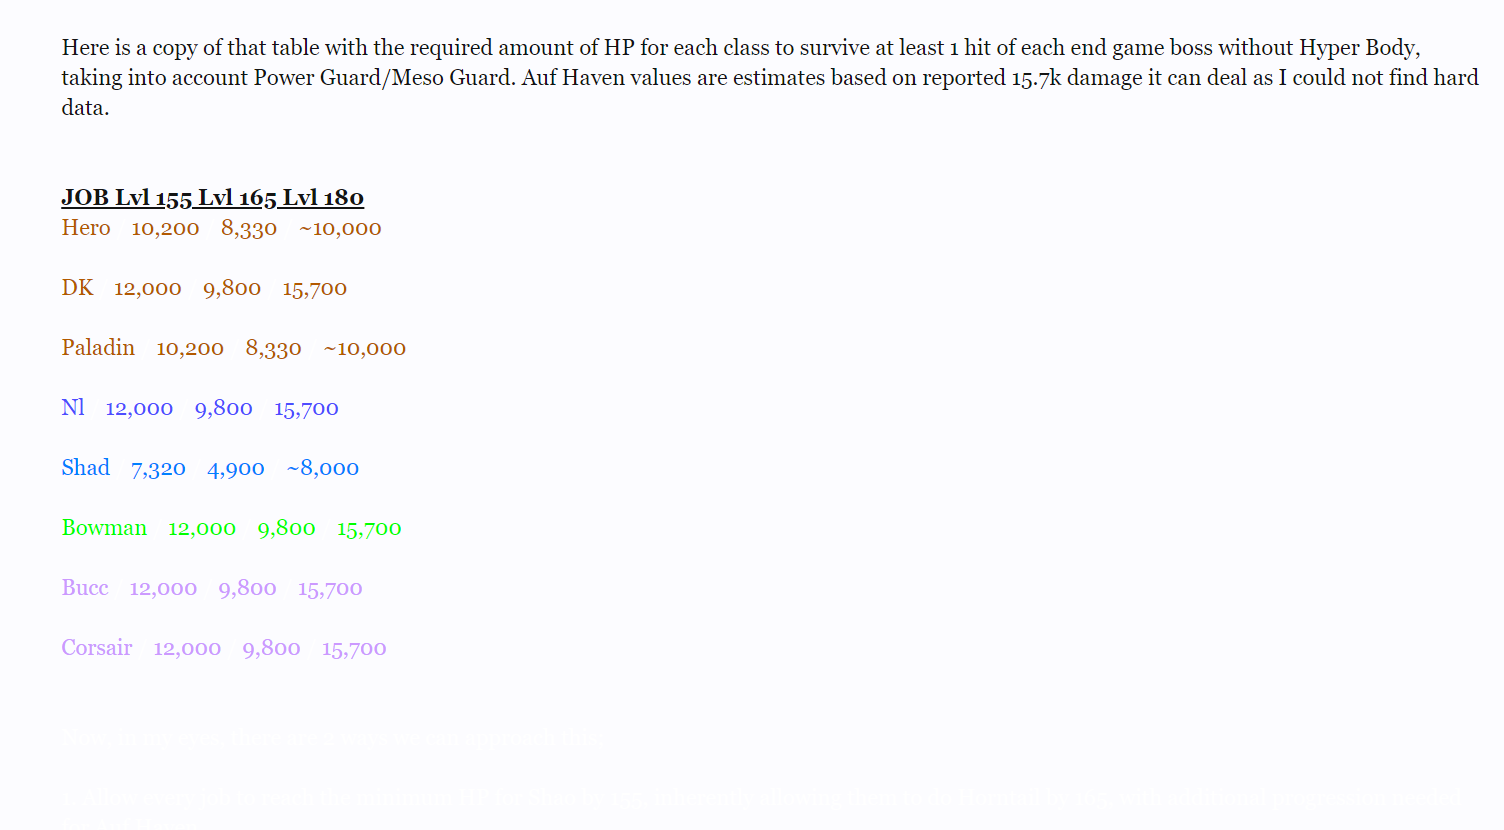Click the 12,000 value in Bowman row

[202, 529]
